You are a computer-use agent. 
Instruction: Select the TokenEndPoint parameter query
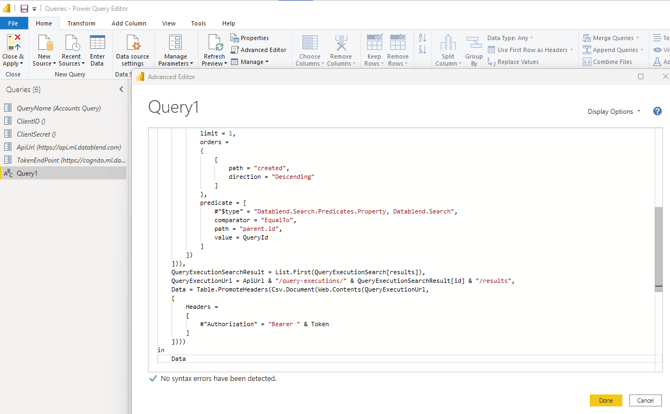[63, 160]
